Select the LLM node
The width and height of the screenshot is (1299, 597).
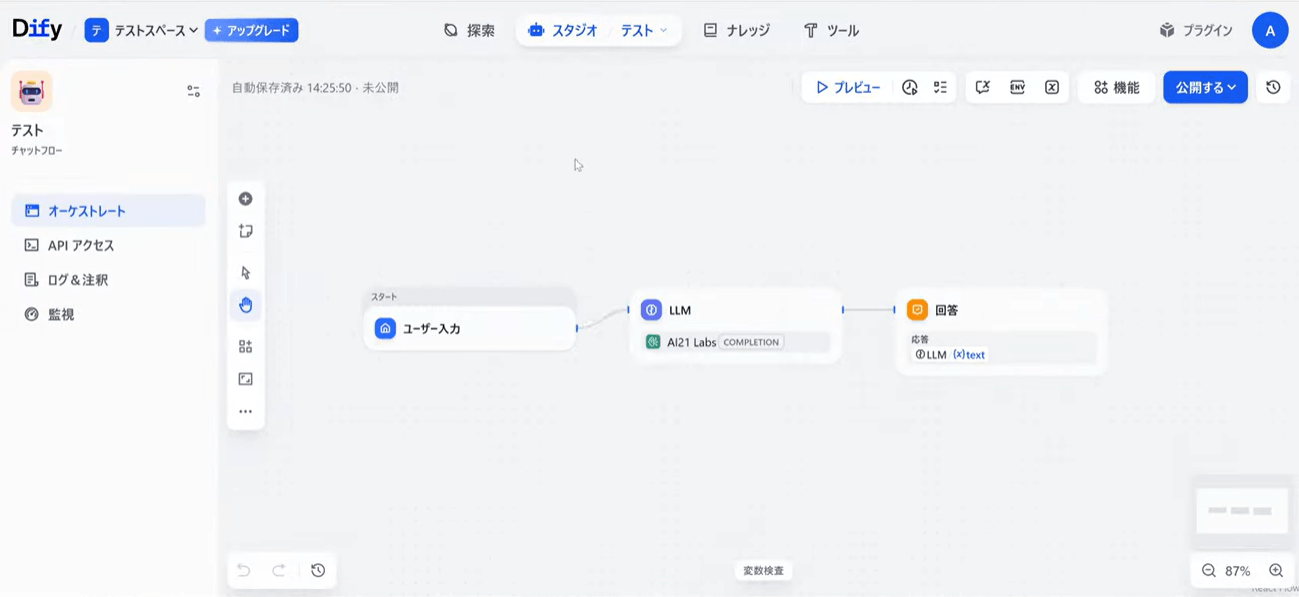[x=736, y=325]
